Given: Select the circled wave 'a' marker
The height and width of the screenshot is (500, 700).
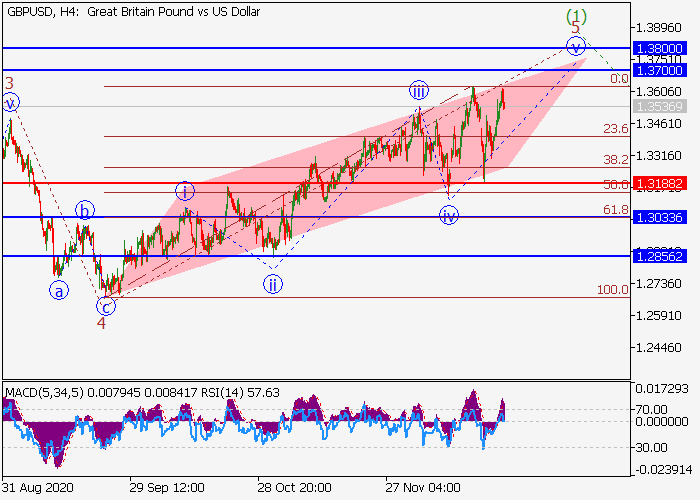Looking at the screenshot, I should [x=59, y=291].
